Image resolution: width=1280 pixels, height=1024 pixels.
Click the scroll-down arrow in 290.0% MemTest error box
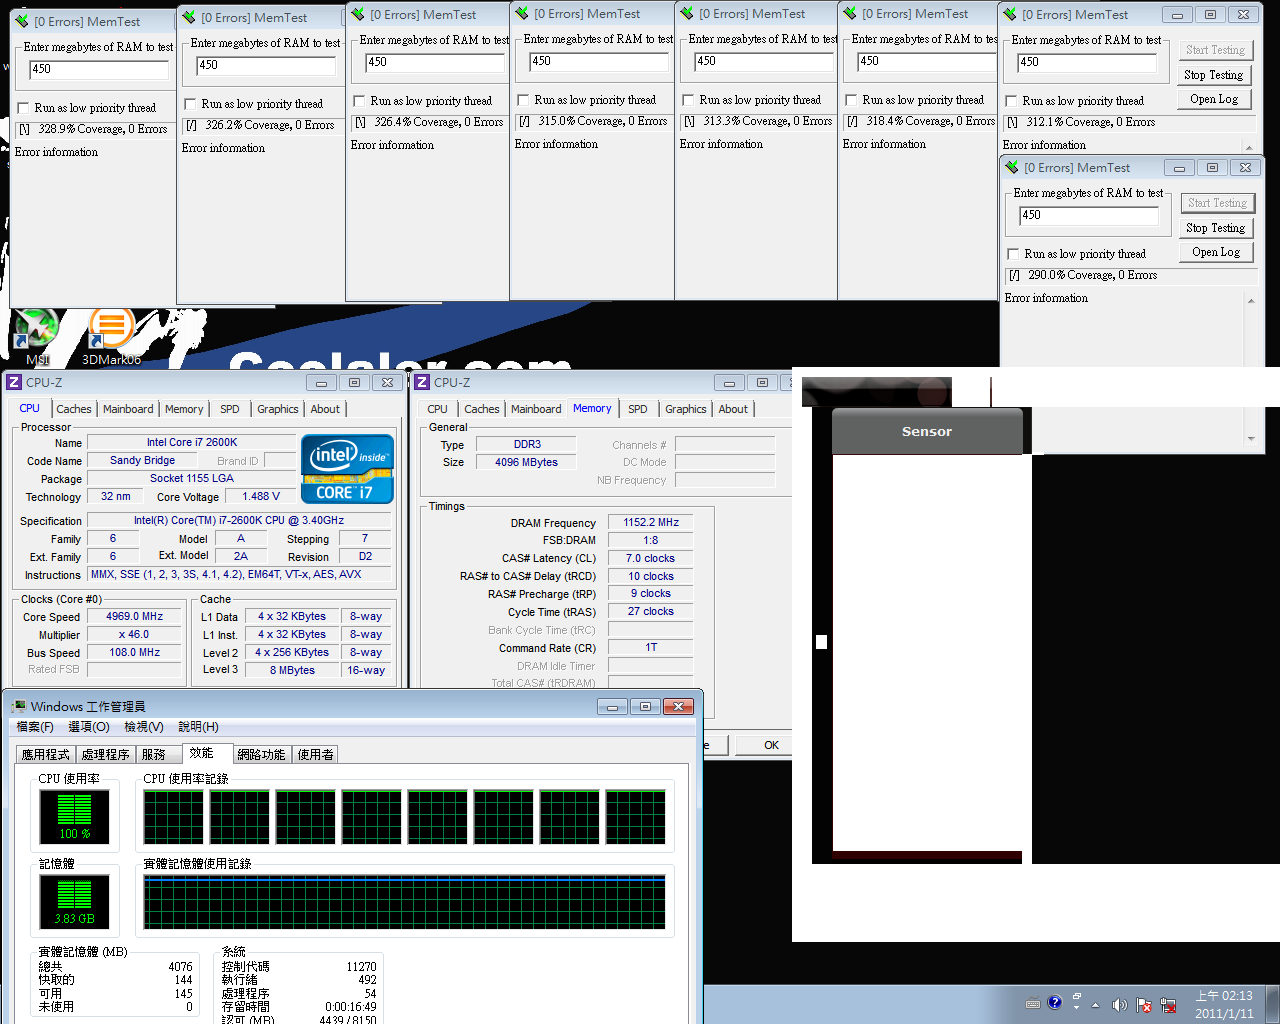(x=1250, y=438)
